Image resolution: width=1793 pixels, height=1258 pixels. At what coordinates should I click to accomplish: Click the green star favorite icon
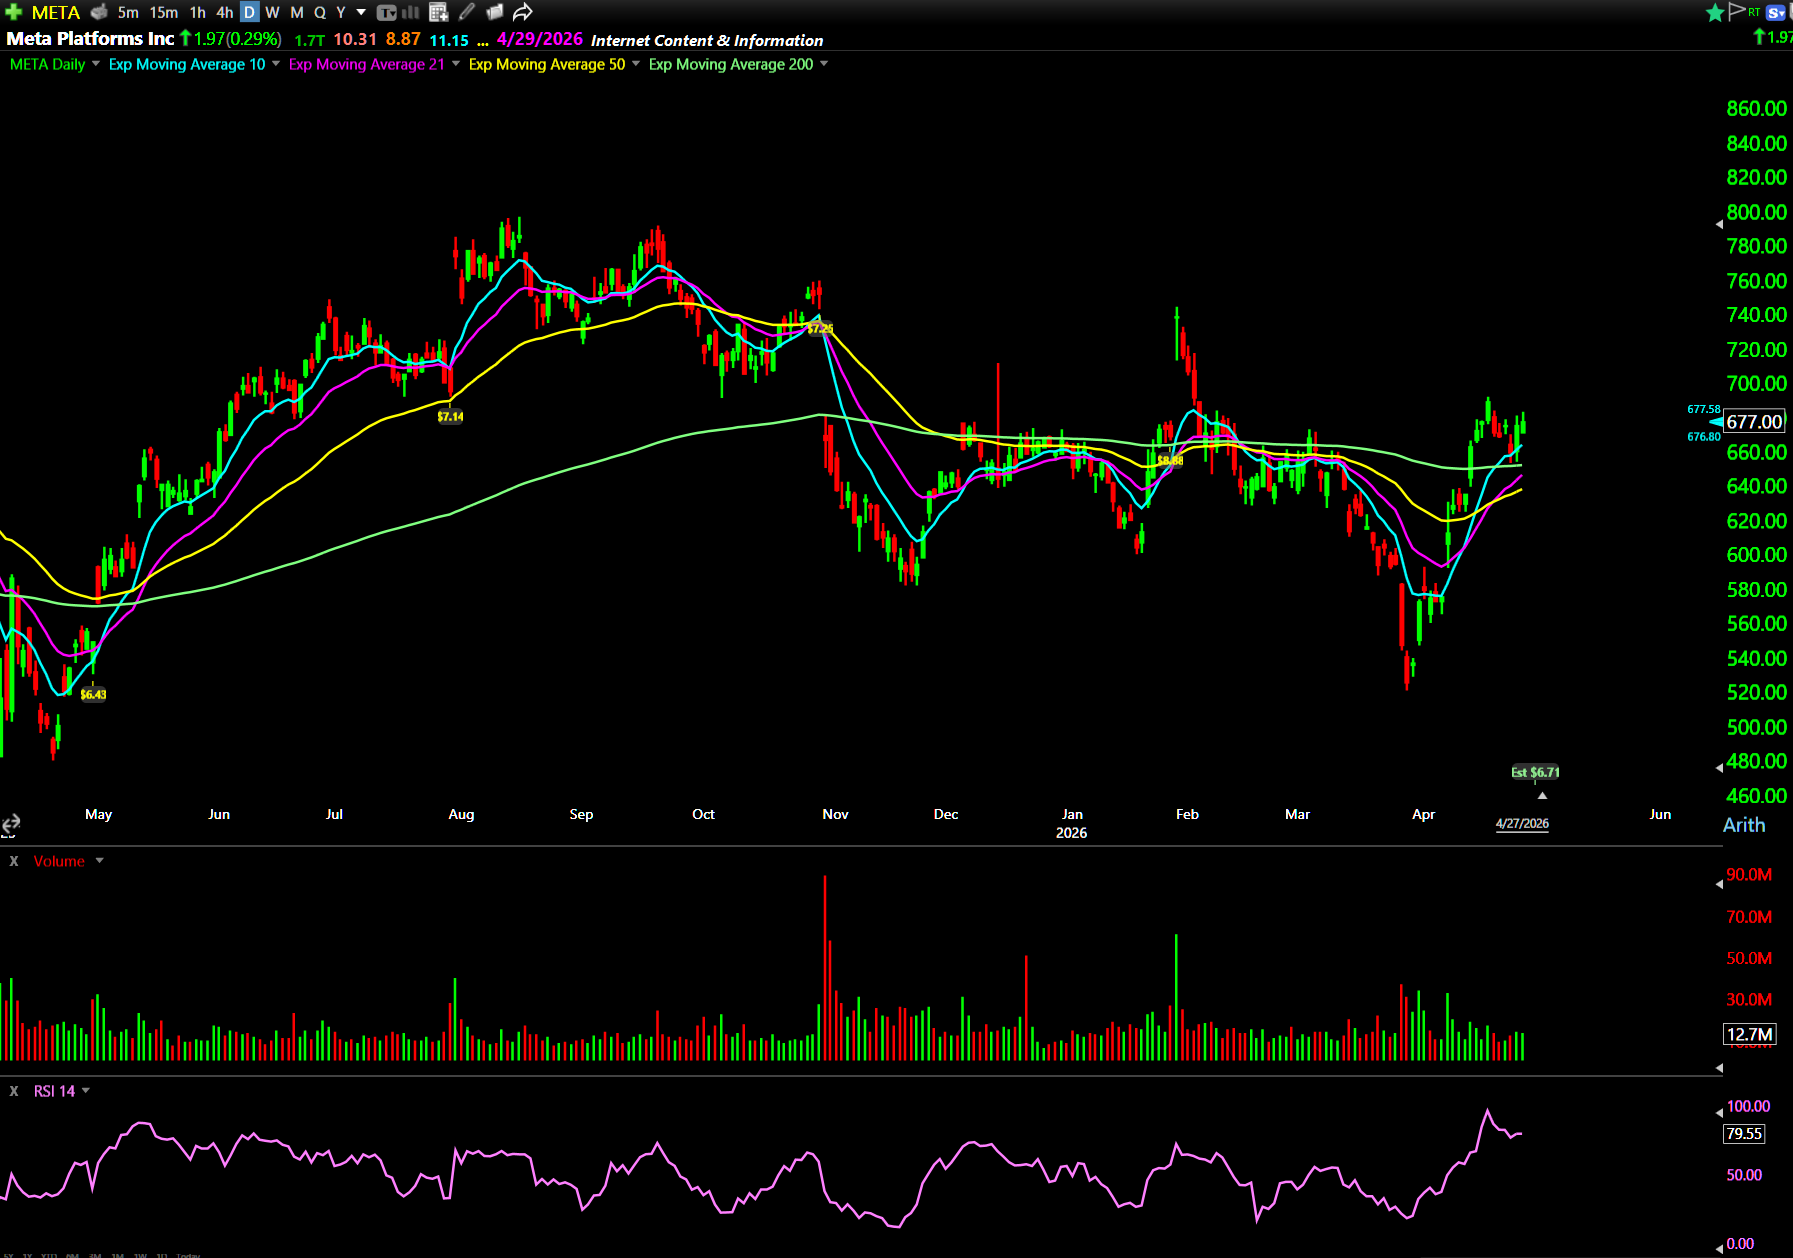point(1715,12)
